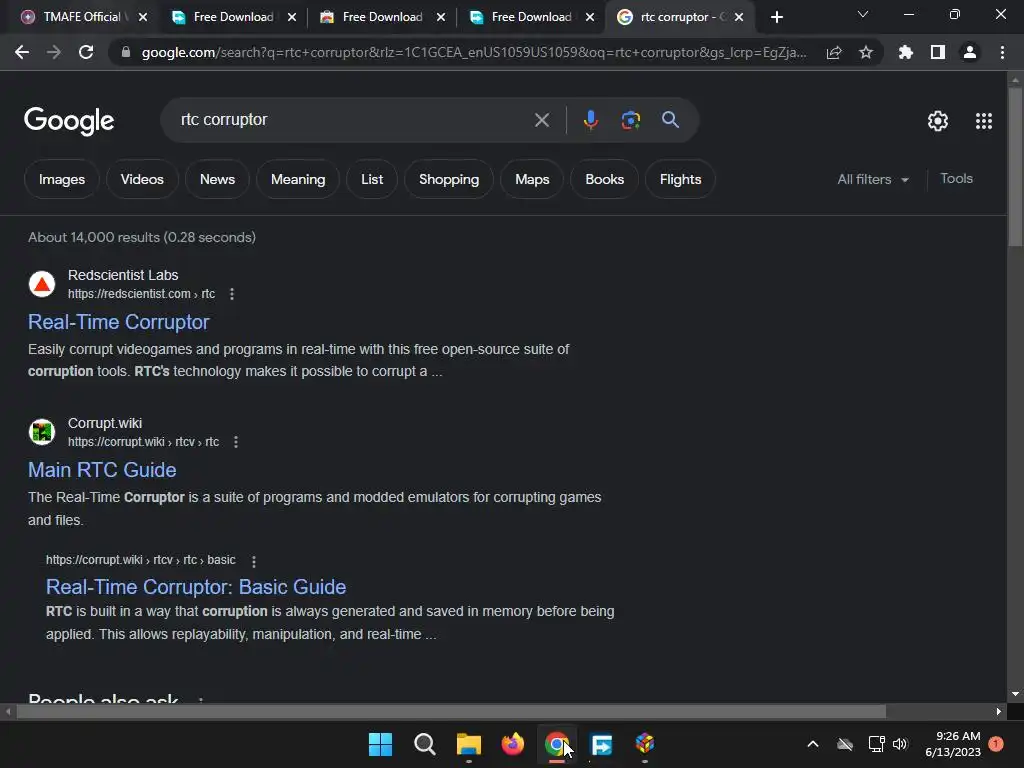Focus the Google search input field
The image size is (1024, 768).
click(353, 120)
